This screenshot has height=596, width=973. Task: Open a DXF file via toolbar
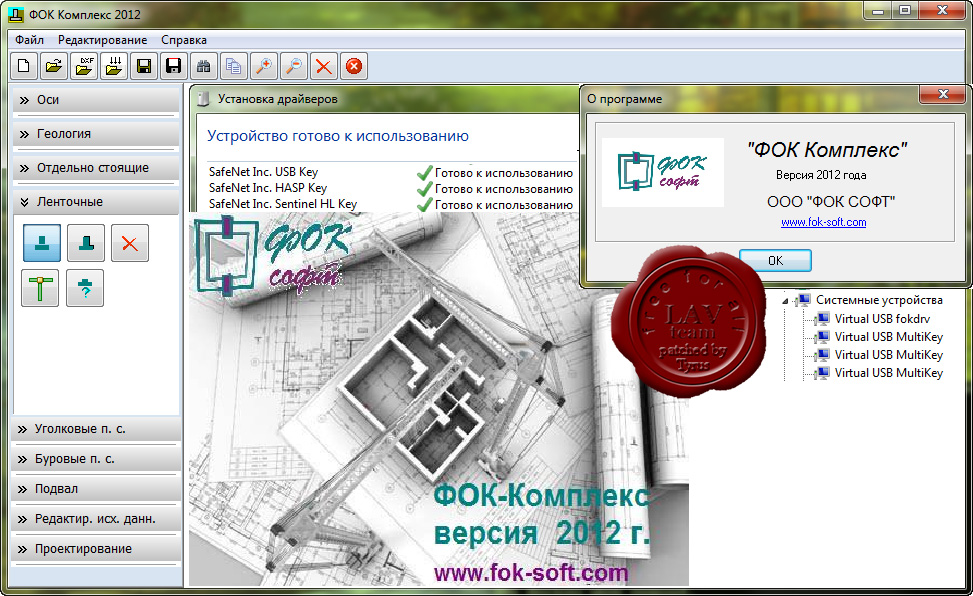[84, 66]
